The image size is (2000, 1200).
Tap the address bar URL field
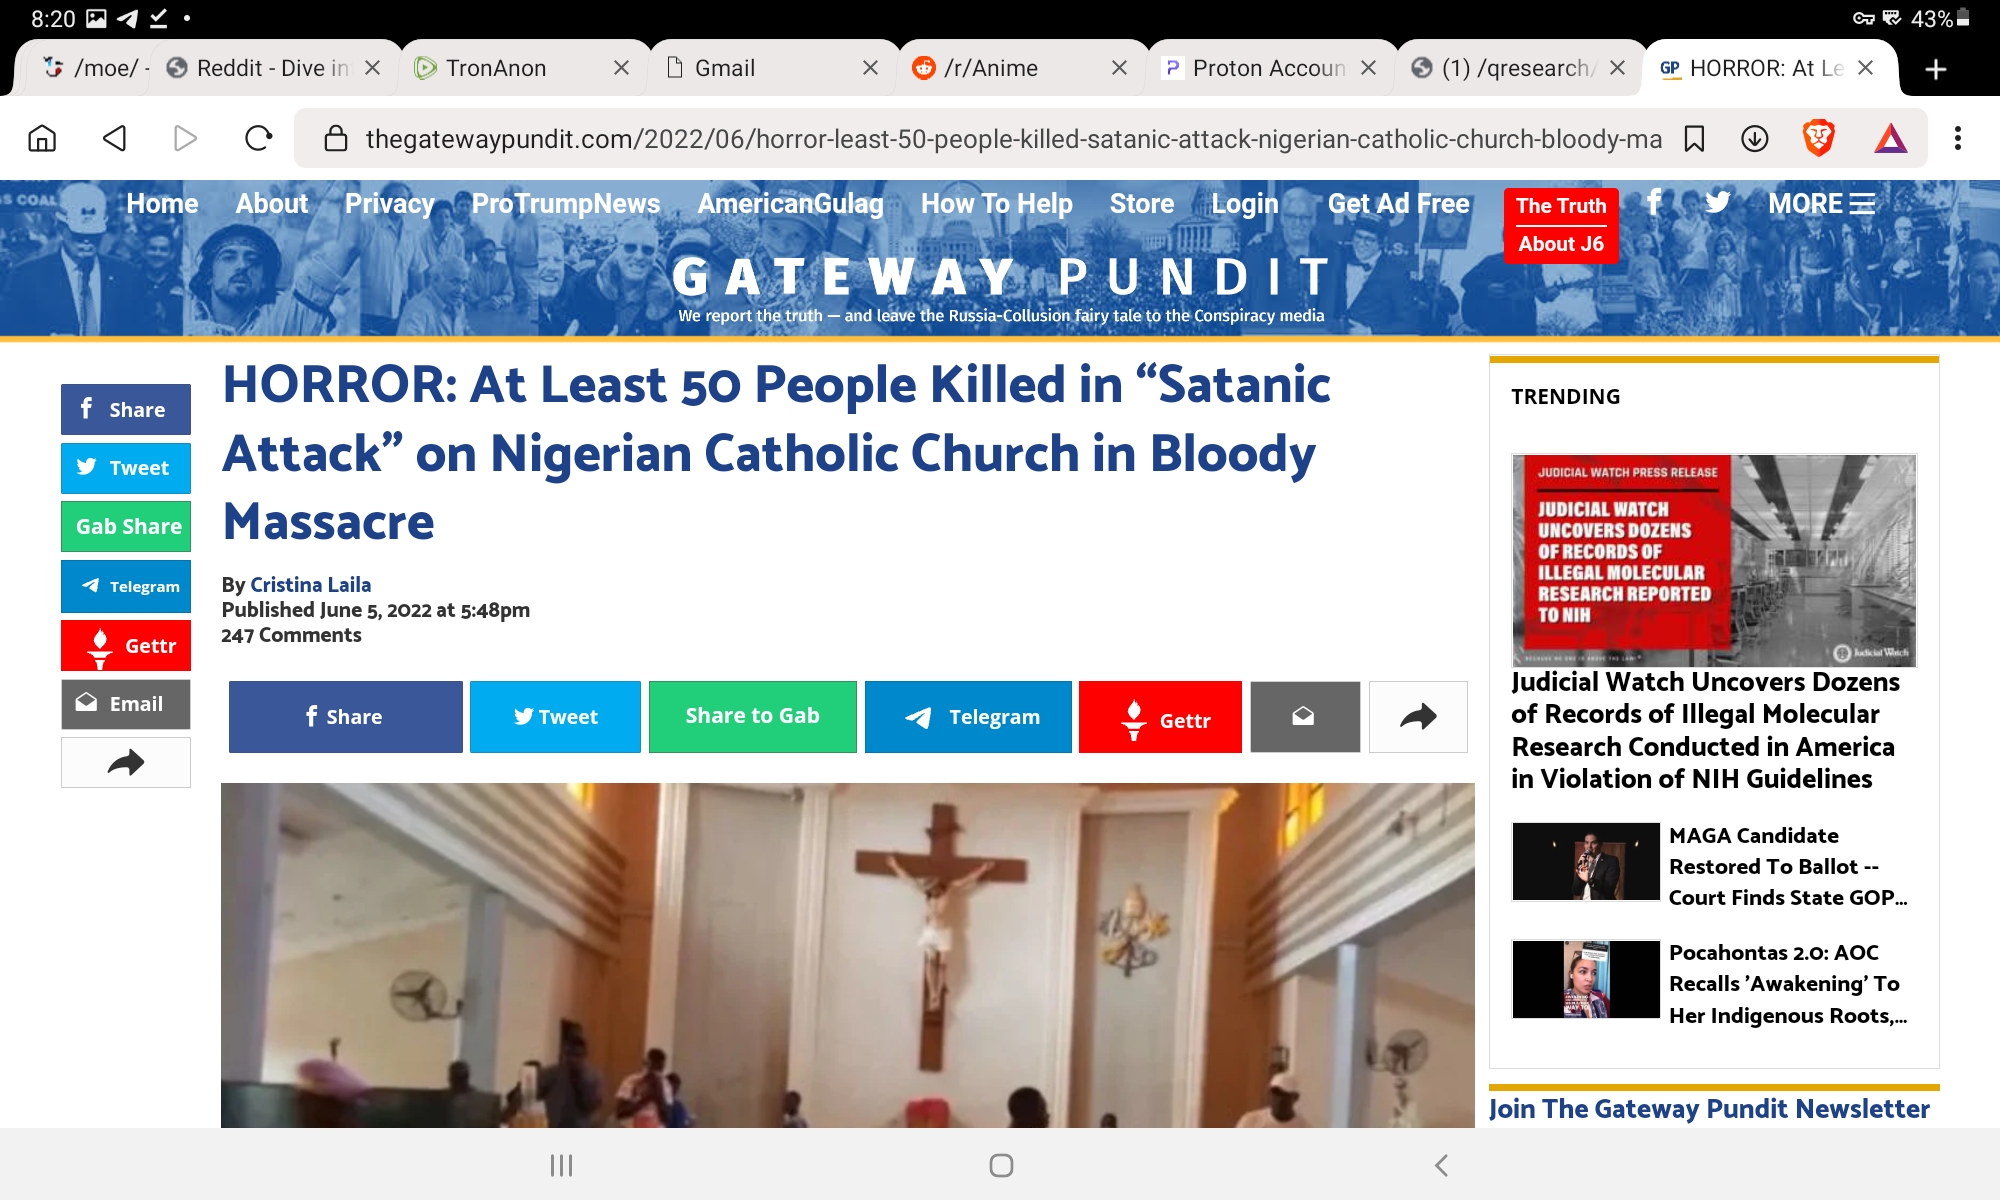tap(1012, 139)
